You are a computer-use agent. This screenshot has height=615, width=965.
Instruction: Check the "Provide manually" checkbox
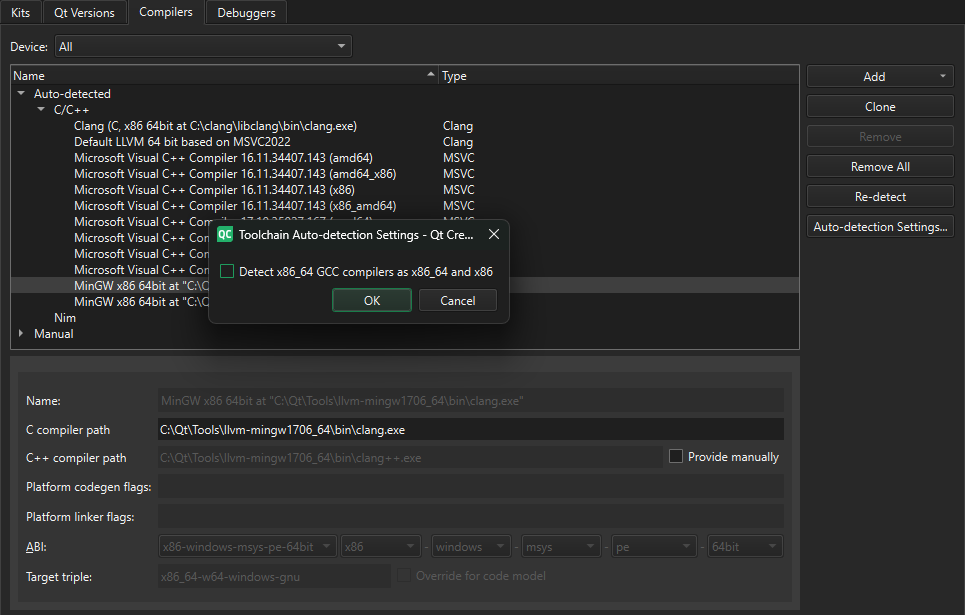pos(676,456)
